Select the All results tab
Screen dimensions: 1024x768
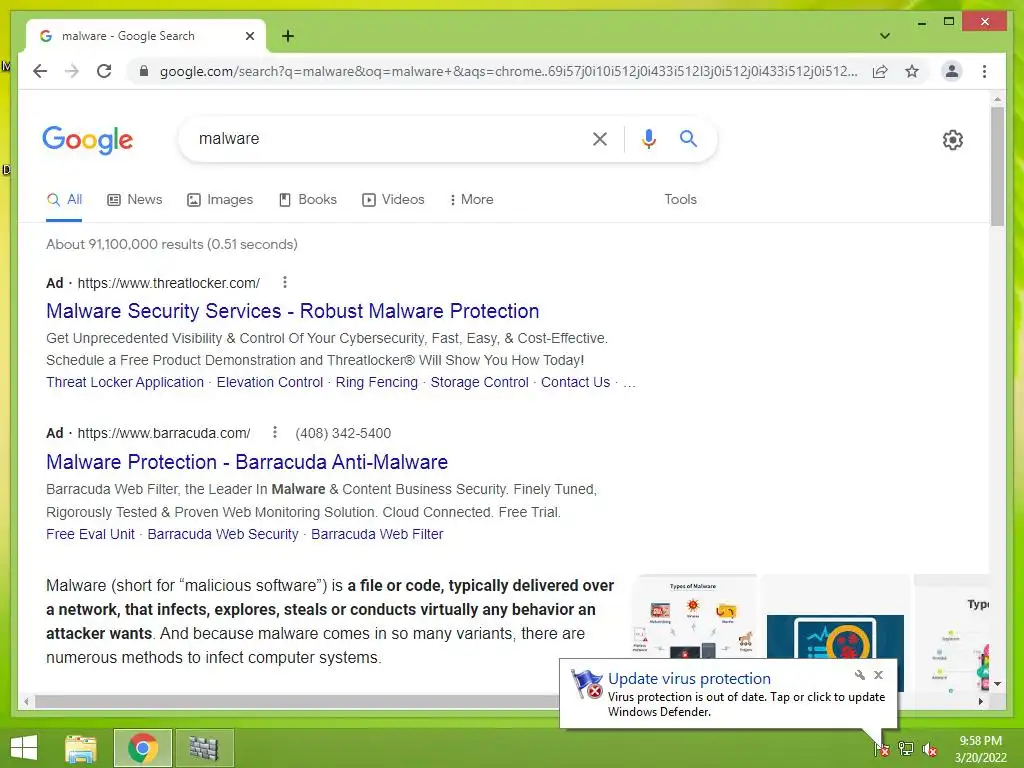[65, 200]
